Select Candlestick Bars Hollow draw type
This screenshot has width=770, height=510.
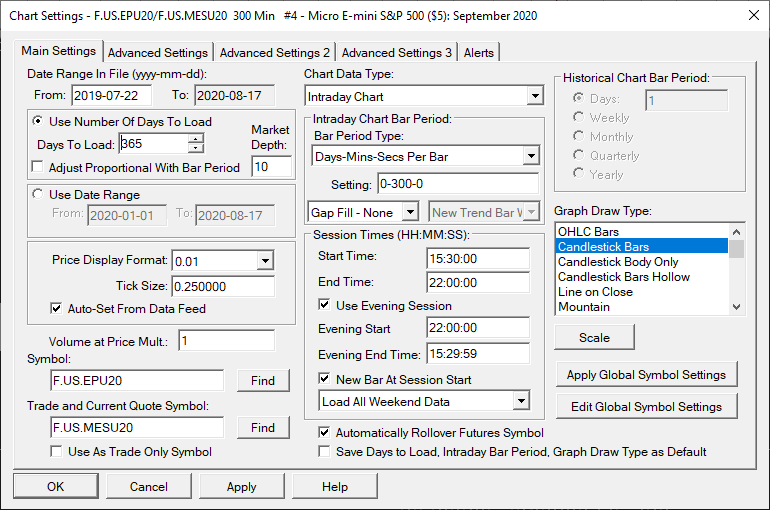(642, 276)
